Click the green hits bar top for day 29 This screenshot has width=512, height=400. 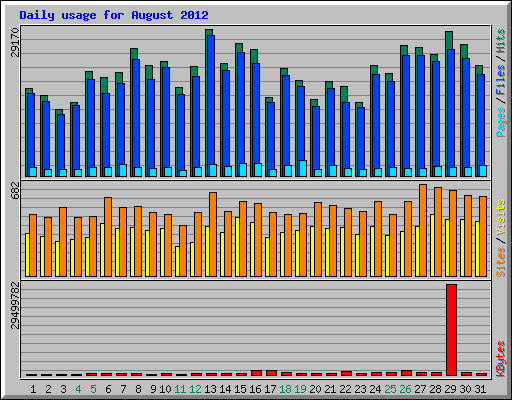[449, 40]
